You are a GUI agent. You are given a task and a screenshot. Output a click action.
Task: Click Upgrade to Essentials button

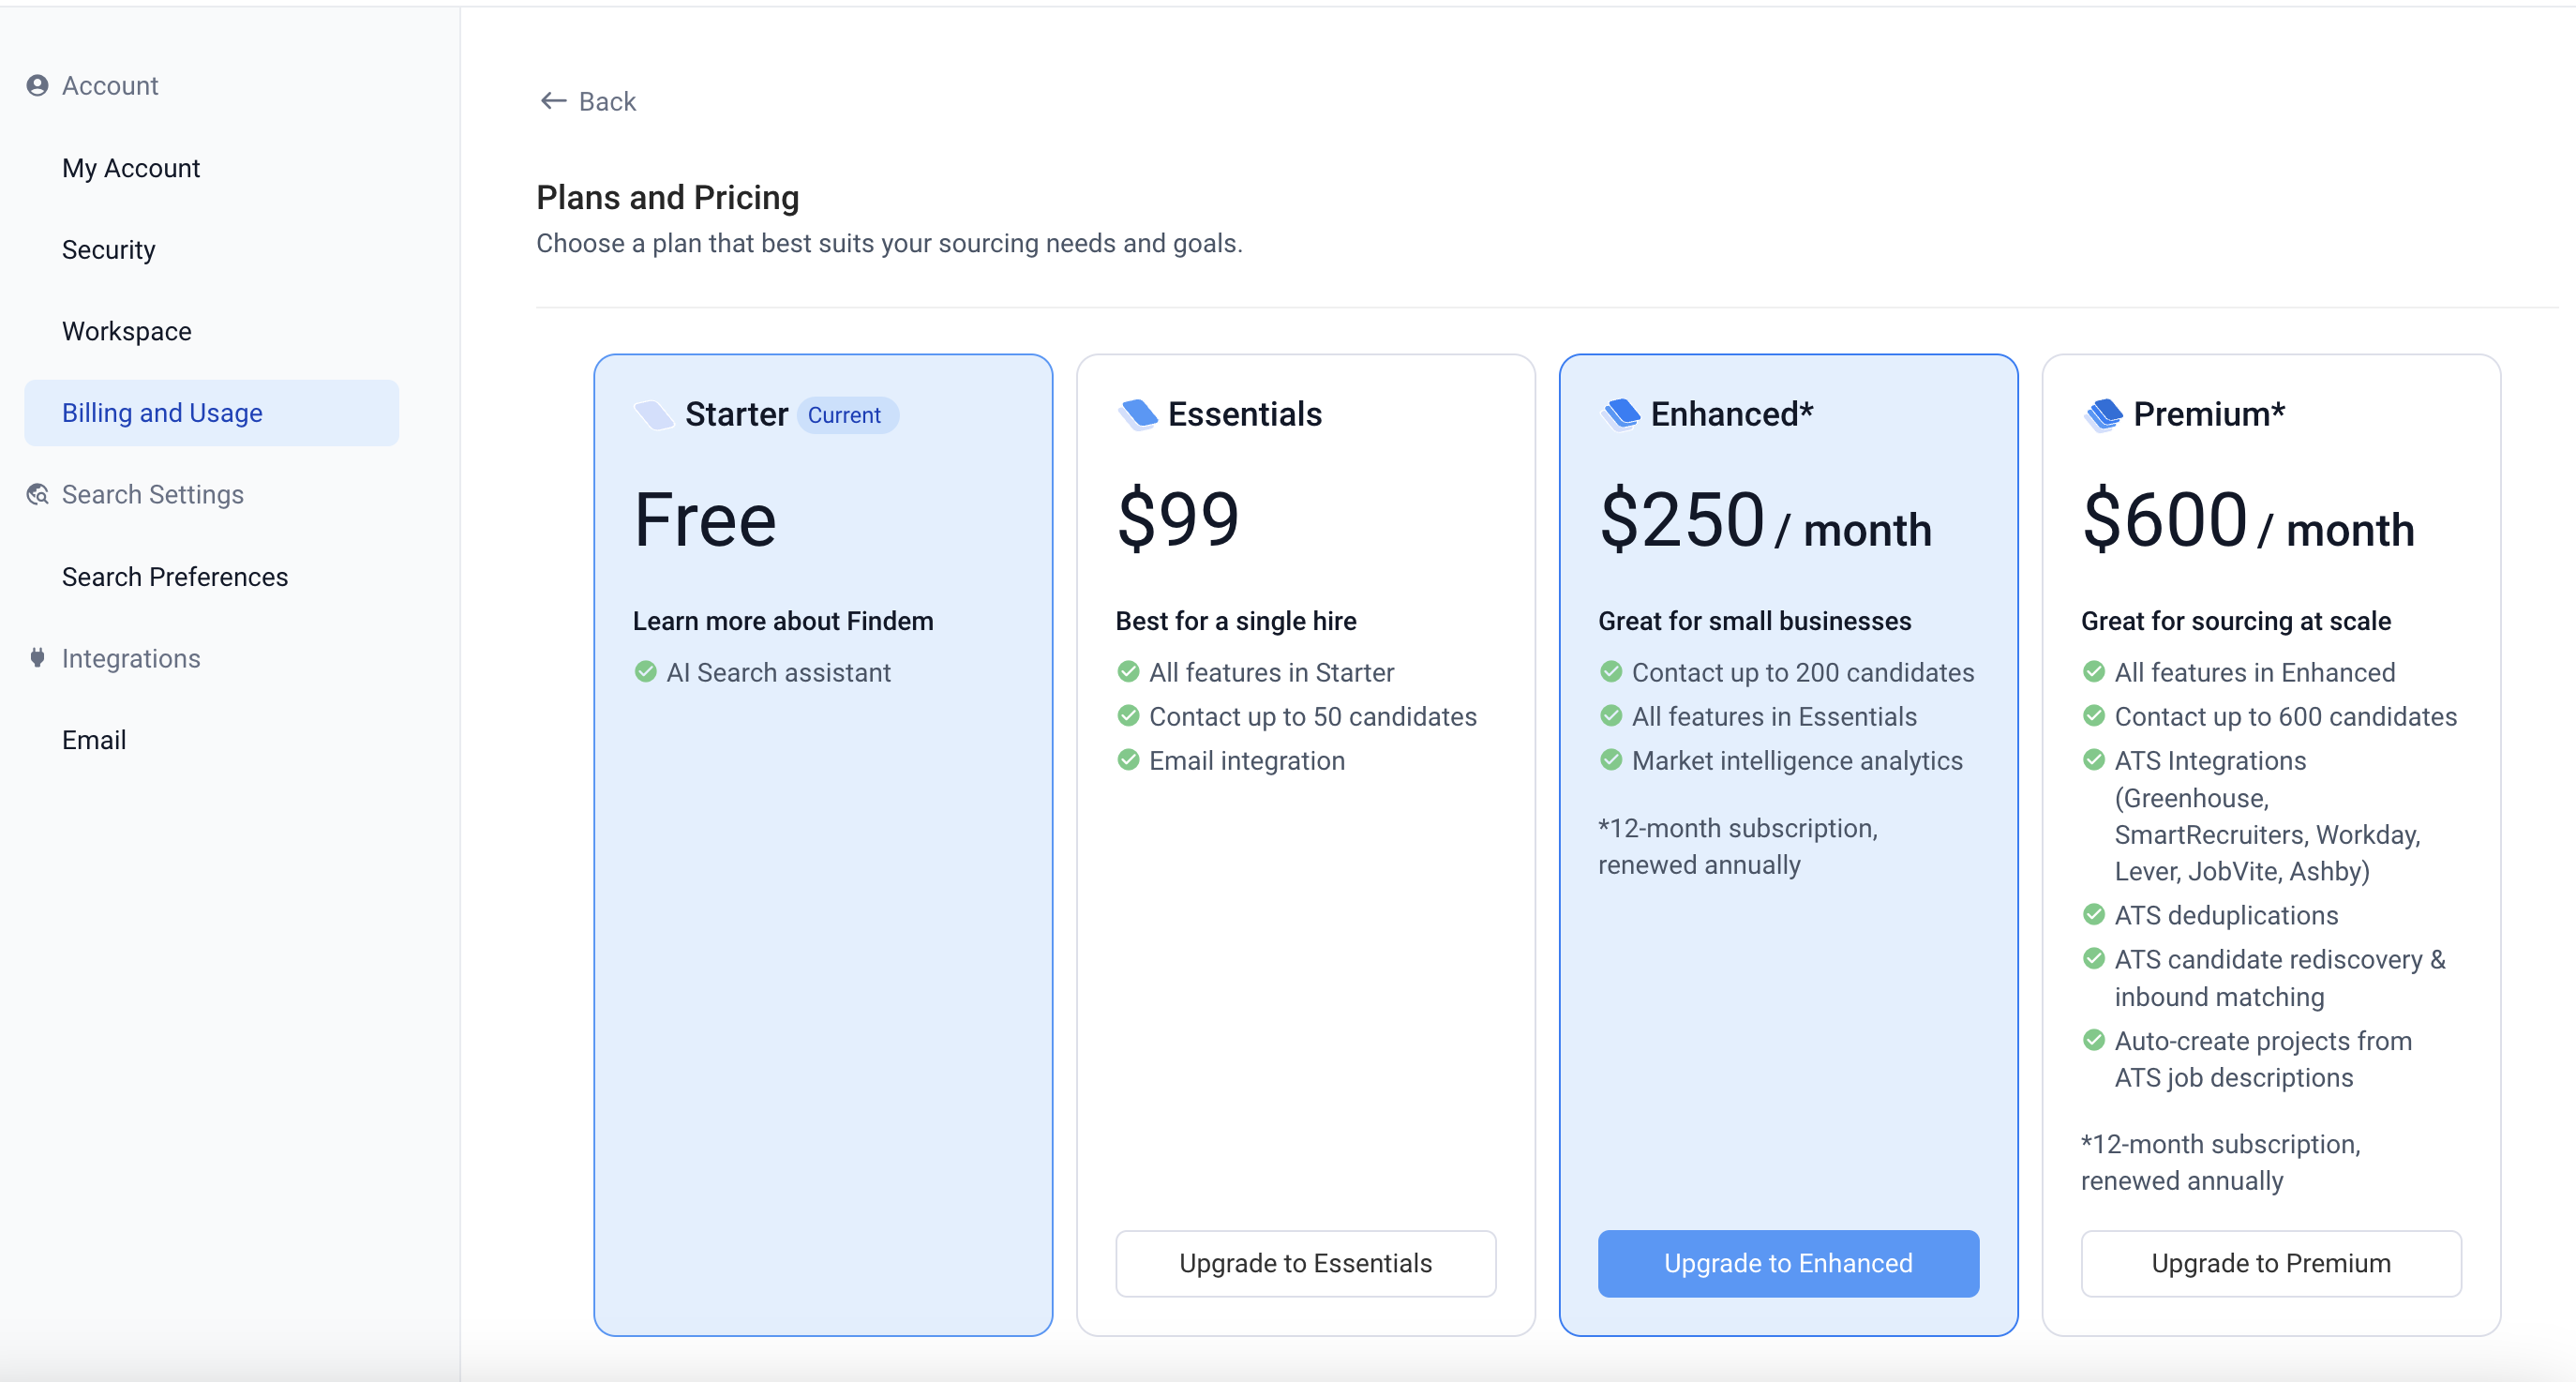(1306, 1264)
